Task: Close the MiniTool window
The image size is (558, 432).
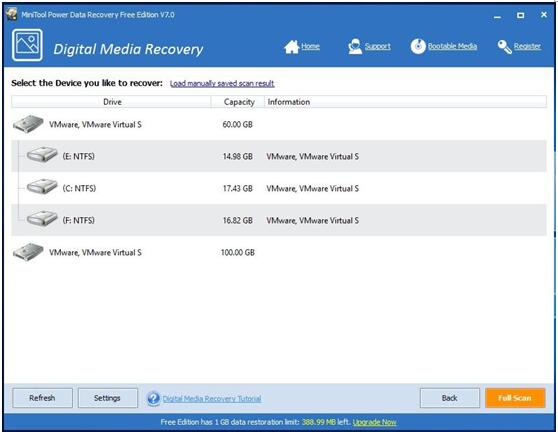Action: (x=544, y=15)
